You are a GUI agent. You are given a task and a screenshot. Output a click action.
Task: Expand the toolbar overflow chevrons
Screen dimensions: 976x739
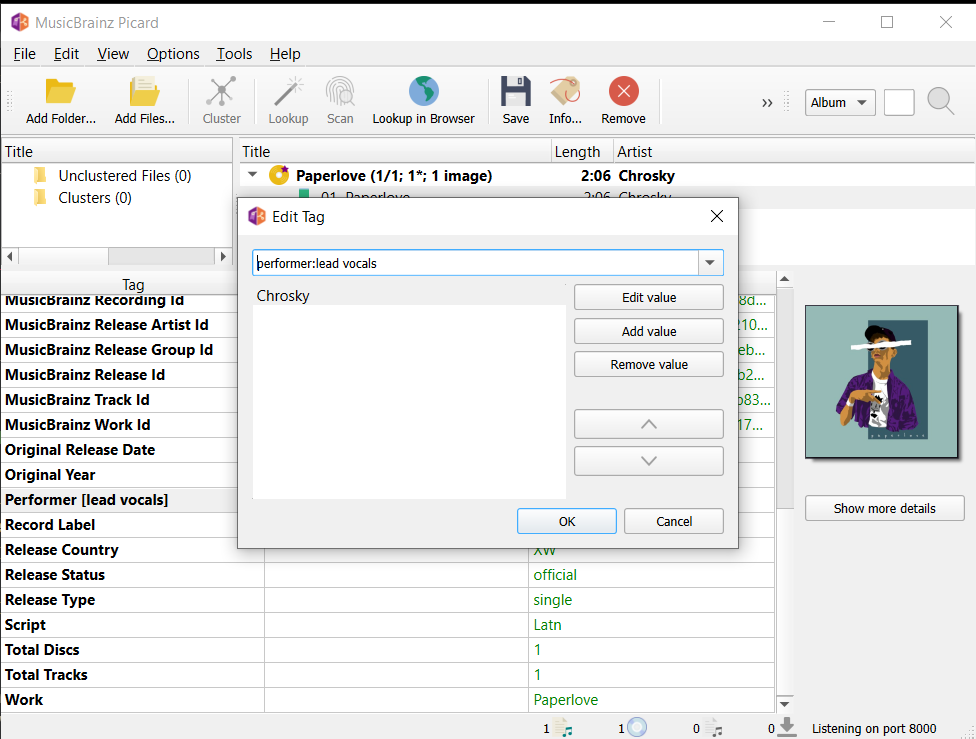(767, 103)
